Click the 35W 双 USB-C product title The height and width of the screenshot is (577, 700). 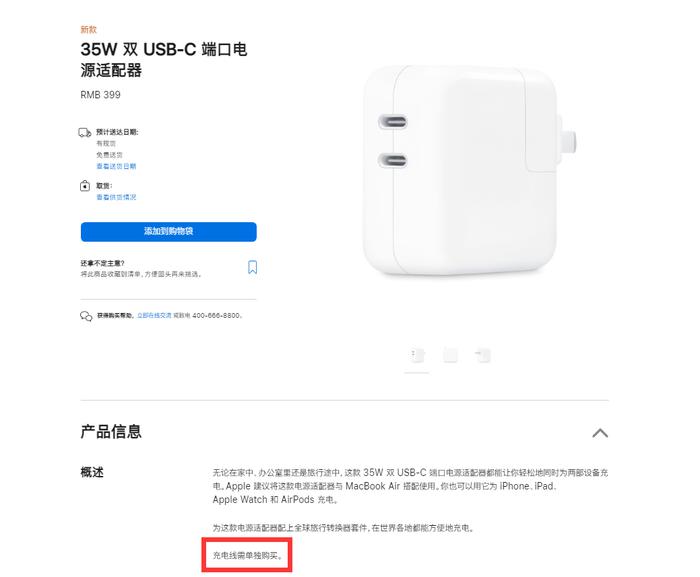coord(164,59)
